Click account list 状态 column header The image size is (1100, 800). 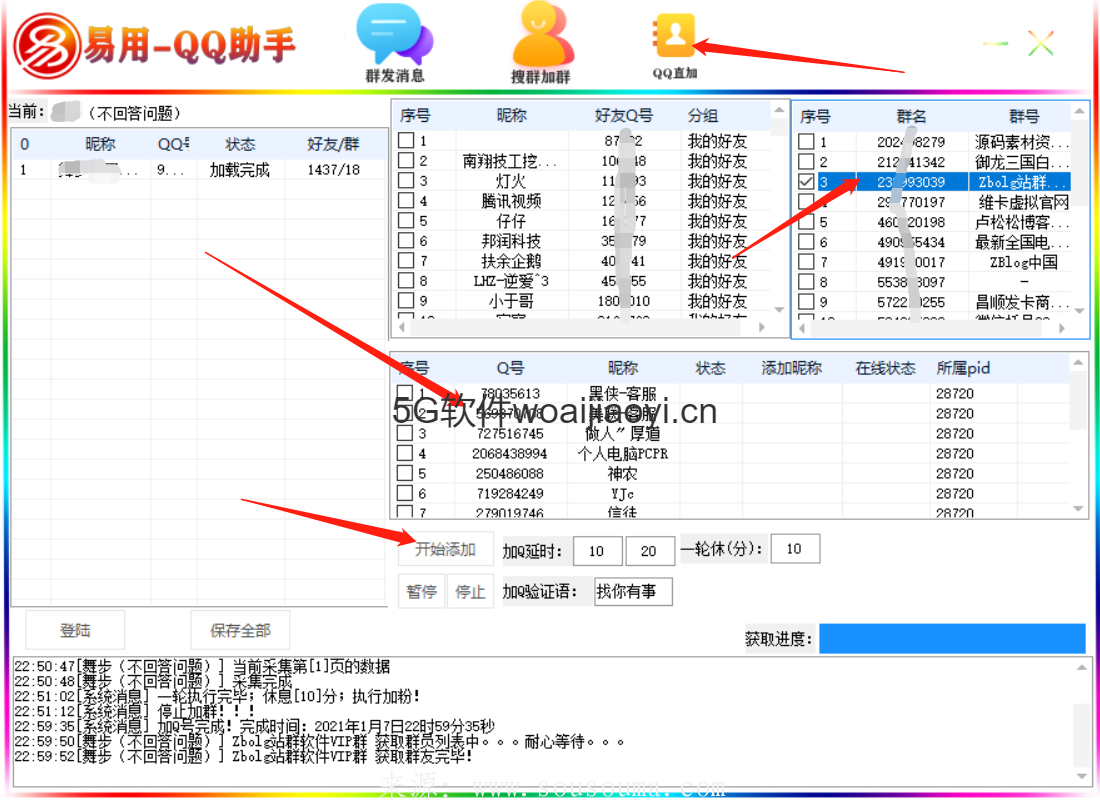241,144
